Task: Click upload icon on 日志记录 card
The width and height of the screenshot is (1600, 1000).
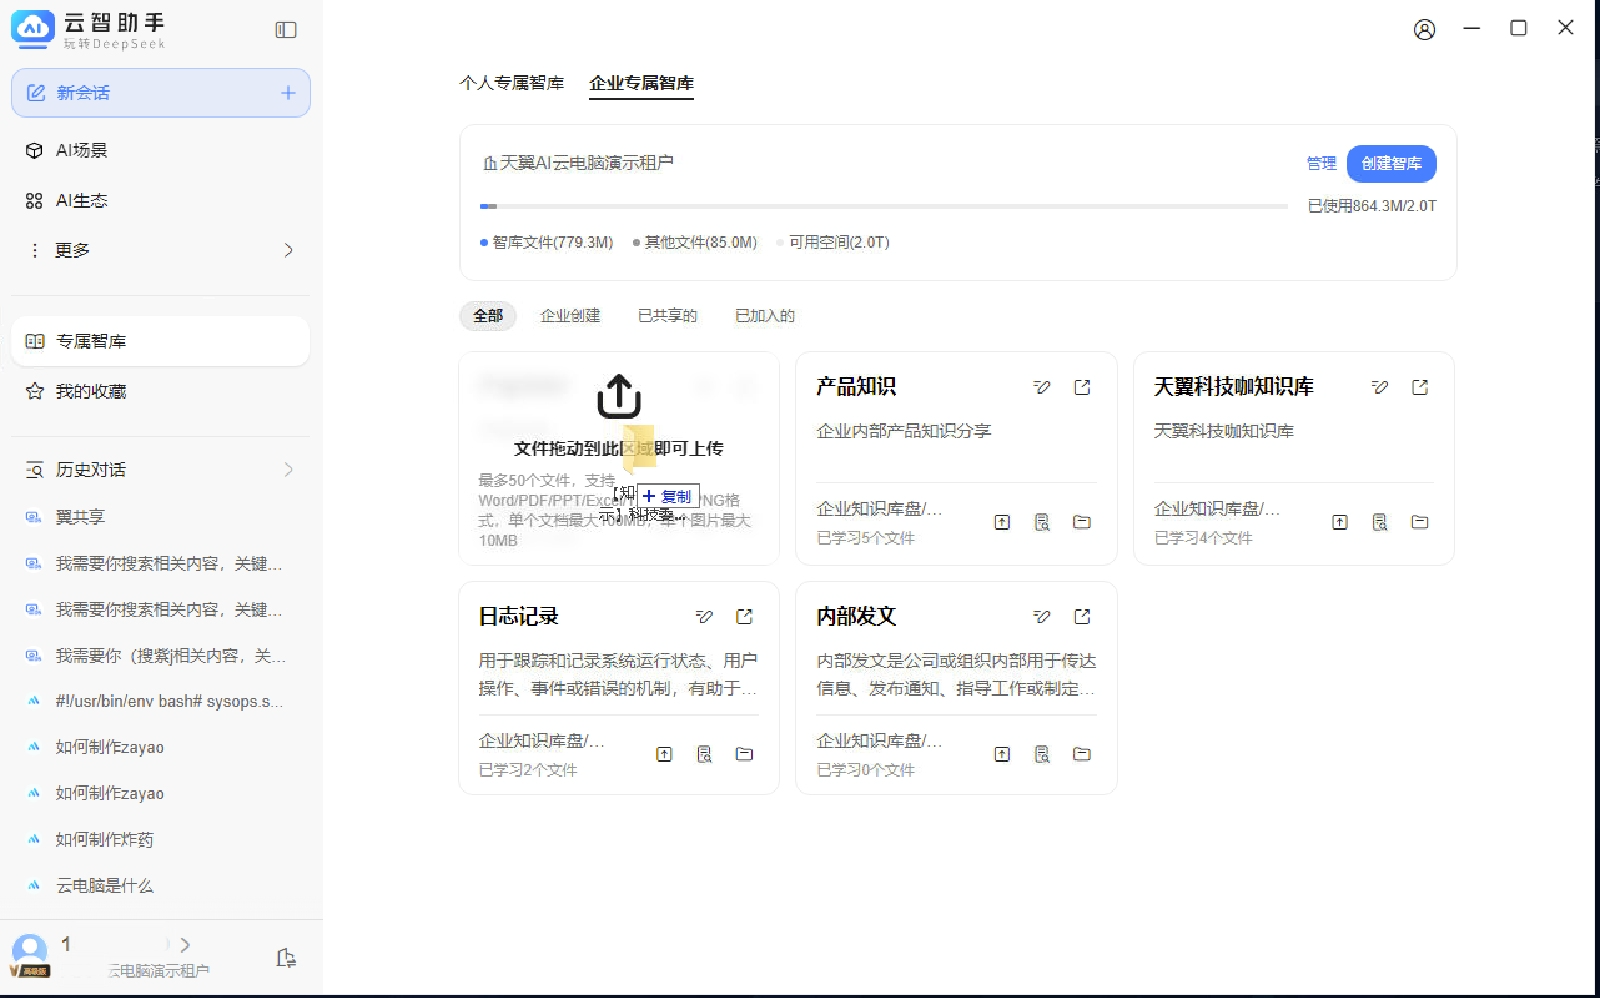Action: [x=664, y=755]
